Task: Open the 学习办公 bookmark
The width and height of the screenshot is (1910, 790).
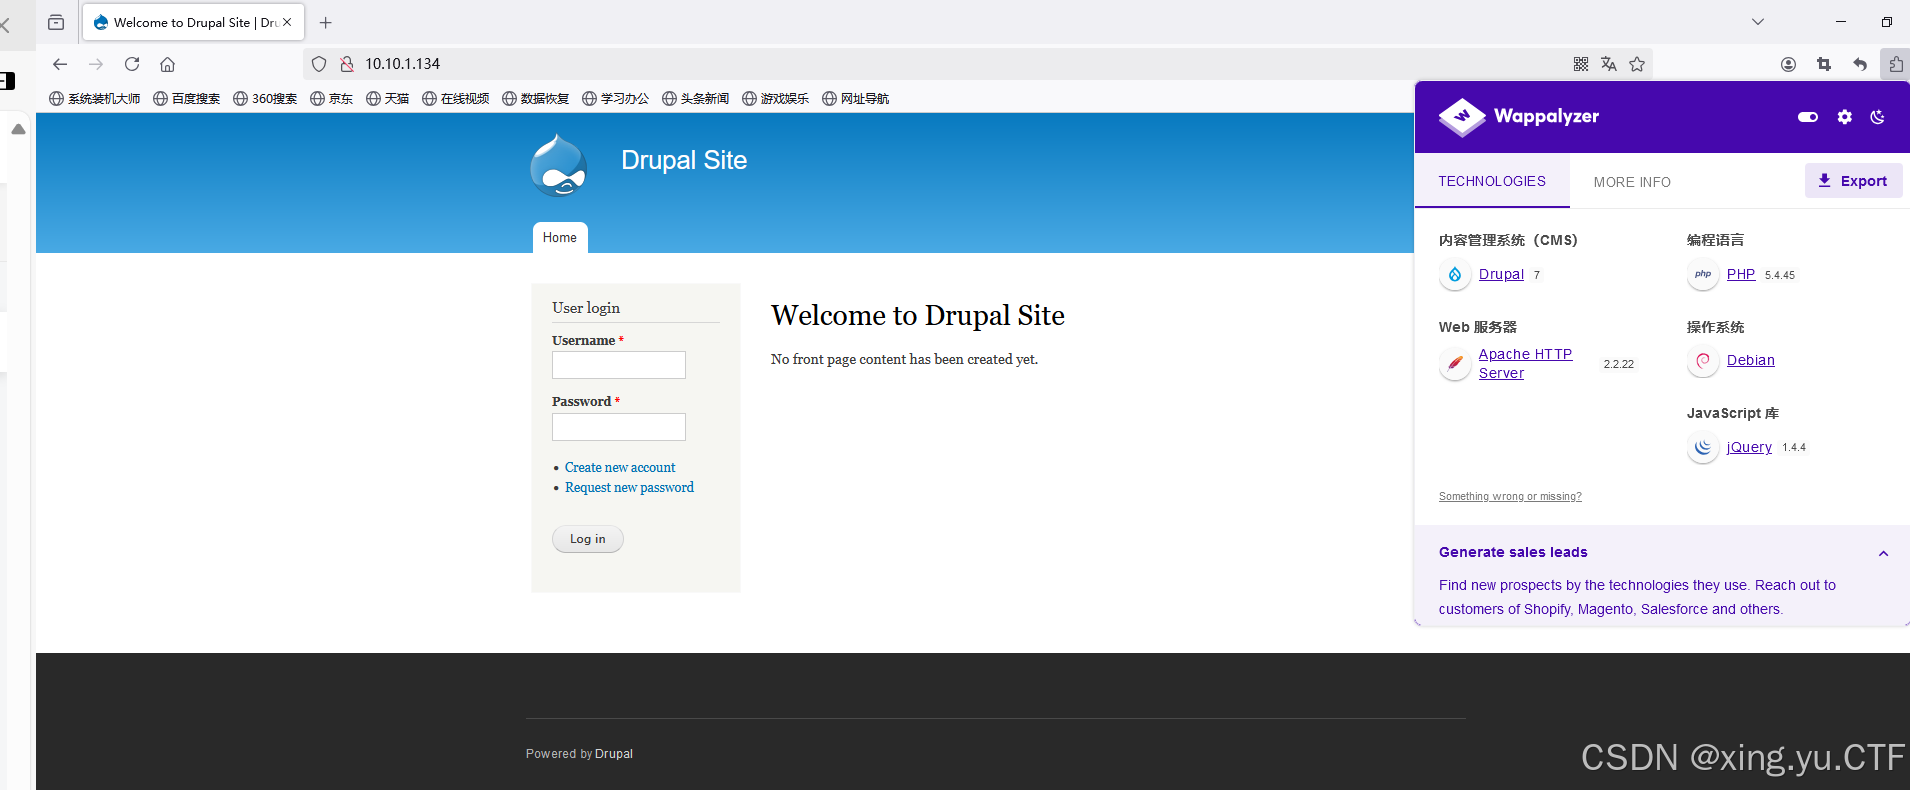Action: 616,98
